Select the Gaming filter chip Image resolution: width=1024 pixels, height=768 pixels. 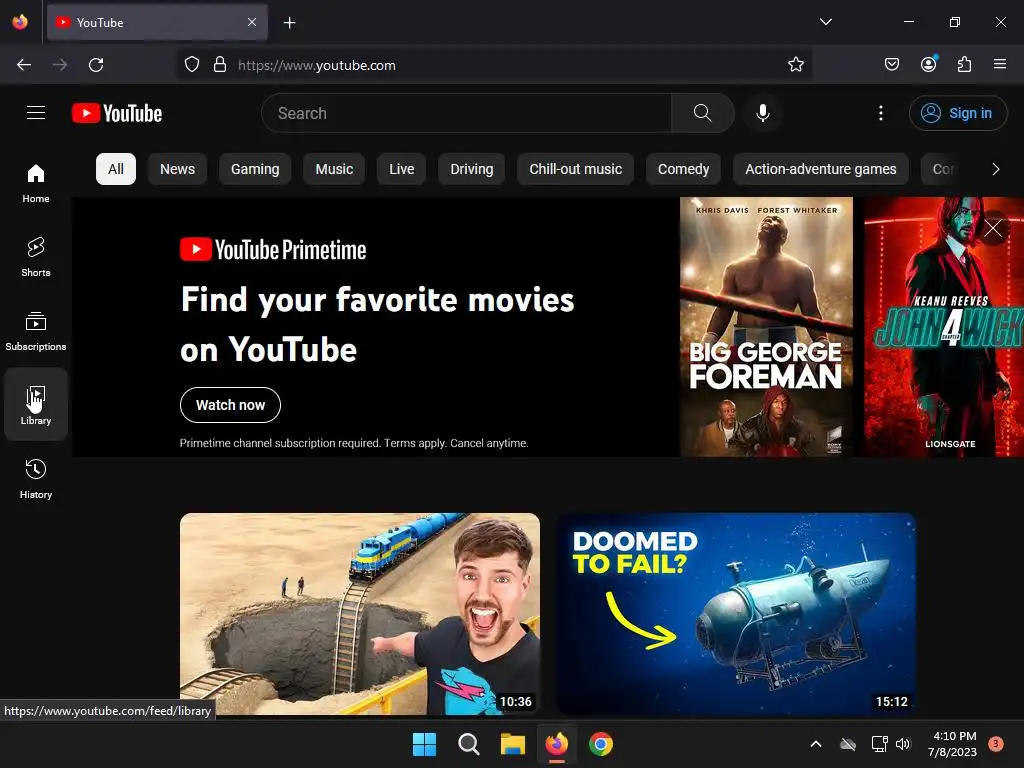click(x=255, y=169)
